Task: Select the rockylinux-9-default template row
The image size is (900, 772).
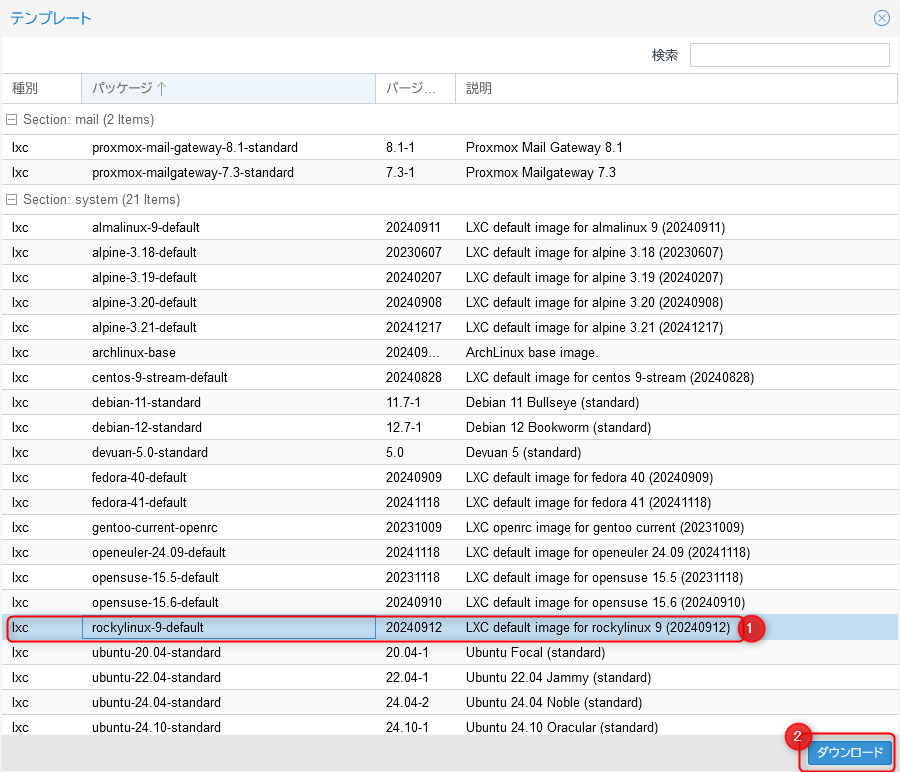Action: tap(148, 628)
